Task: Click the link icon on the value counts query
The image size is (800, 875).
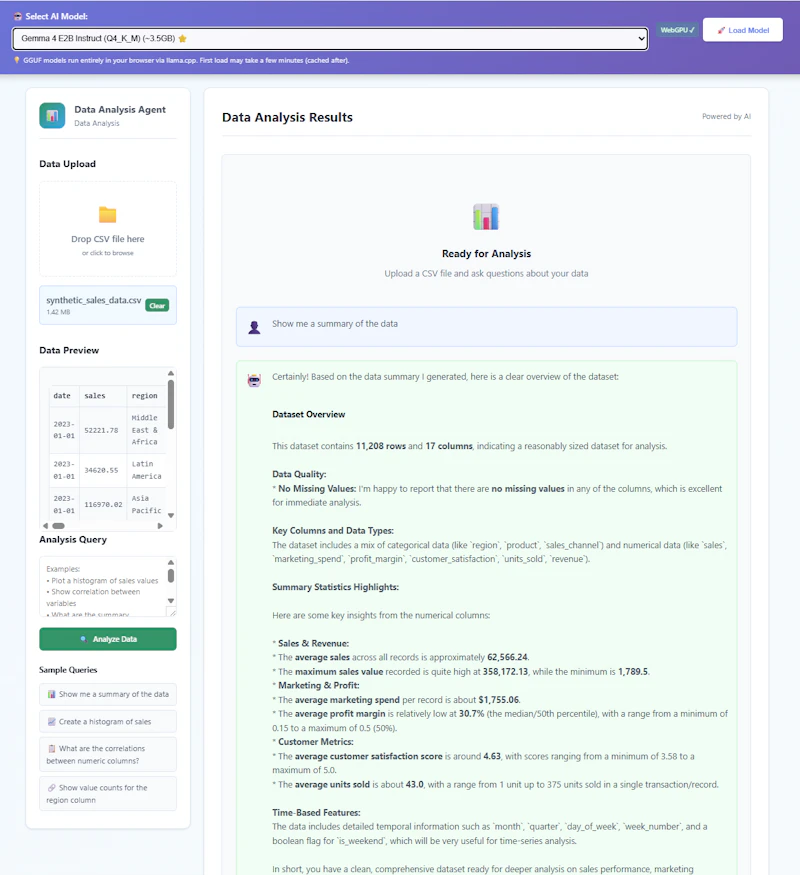Action: coord(51,787)
